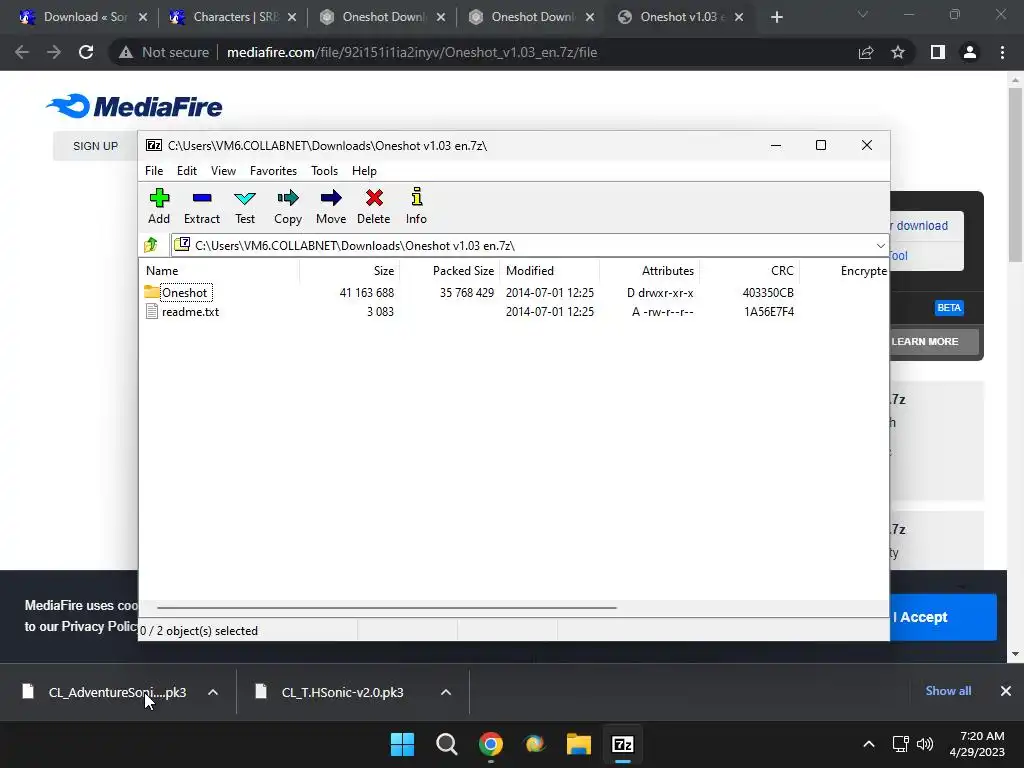Screen dimensions: 1024x768
Task: Open File Explorer from the taskbar
Action: pos(579,744)
